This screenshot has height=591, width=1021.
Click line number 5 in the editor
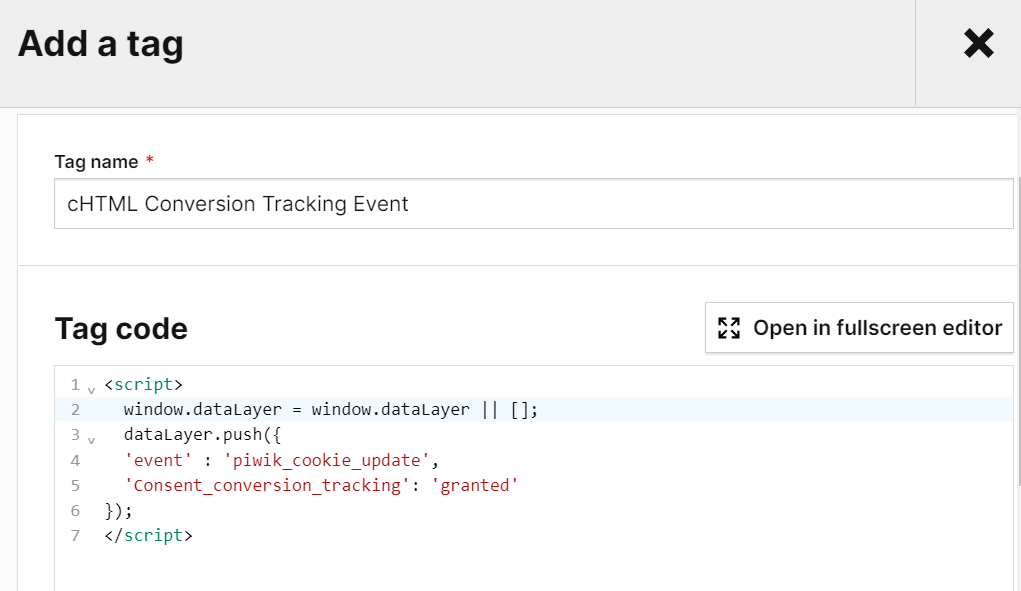(75, 485)
